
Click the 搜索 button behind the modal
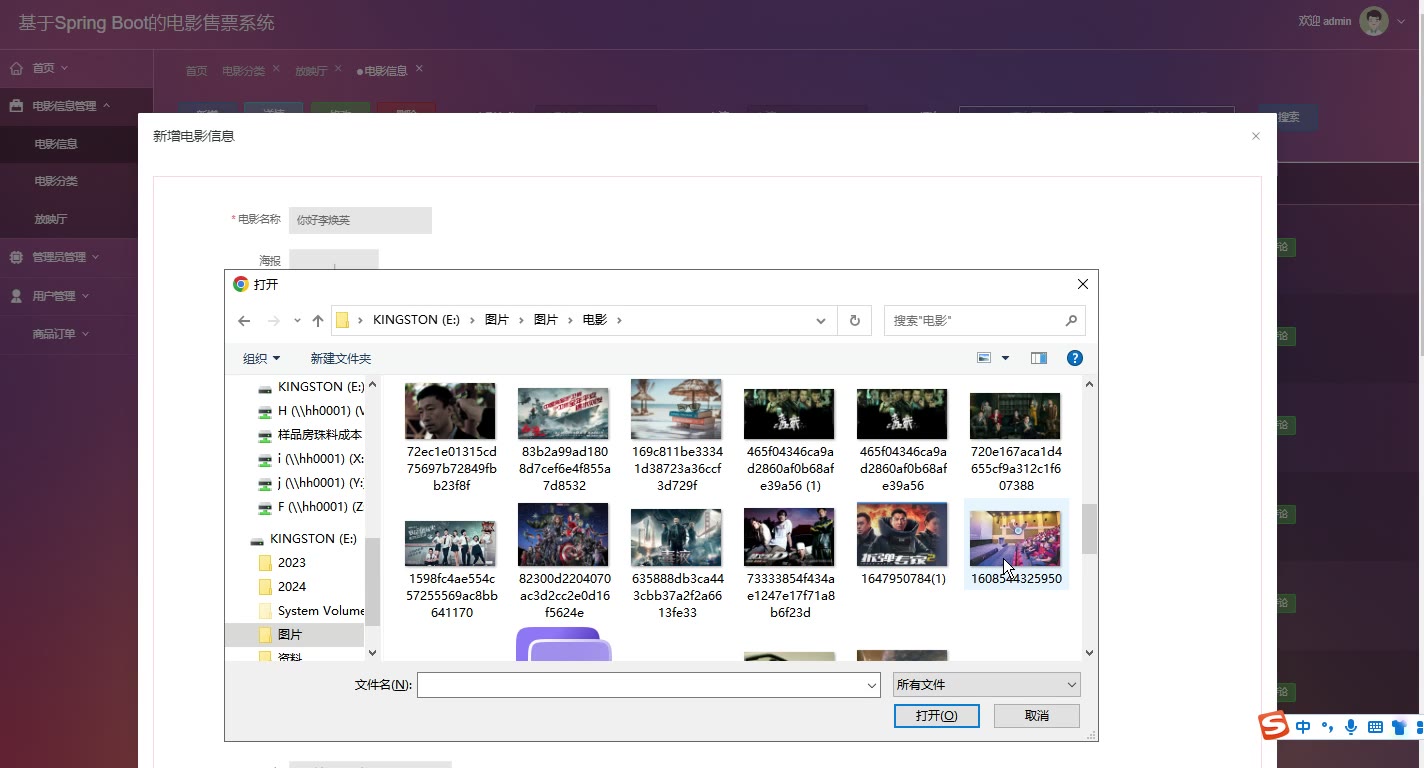click(x=1288, y=117)
